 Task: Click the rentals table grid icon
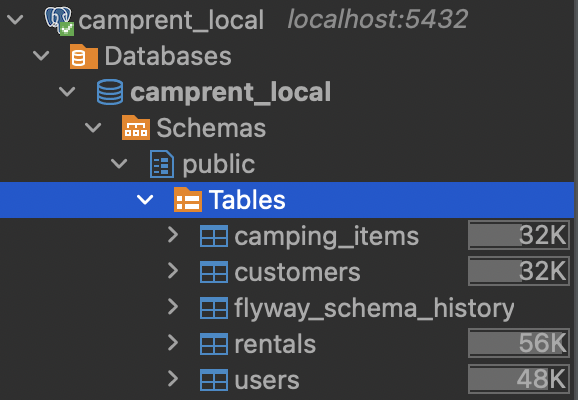click(x=214, y=344)
